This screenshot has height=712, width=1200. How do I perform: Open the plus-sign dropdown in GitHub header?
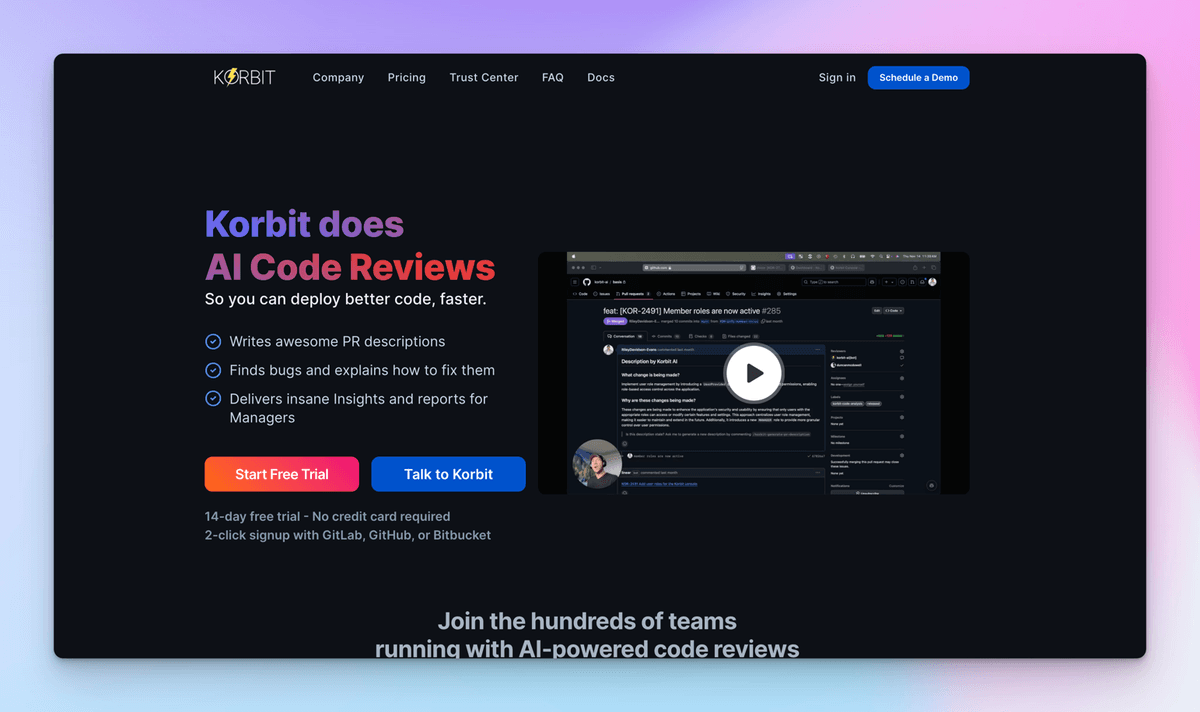point(888,281)
